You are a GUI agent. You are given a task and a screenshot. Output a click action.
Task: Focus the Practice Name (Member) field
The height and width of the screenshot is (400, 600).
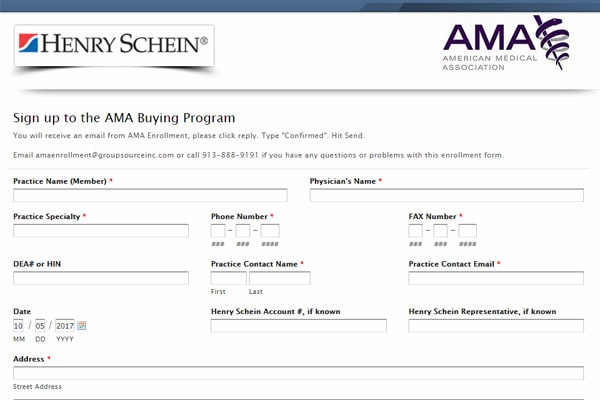pyautogui.click(x=150, y=196)
